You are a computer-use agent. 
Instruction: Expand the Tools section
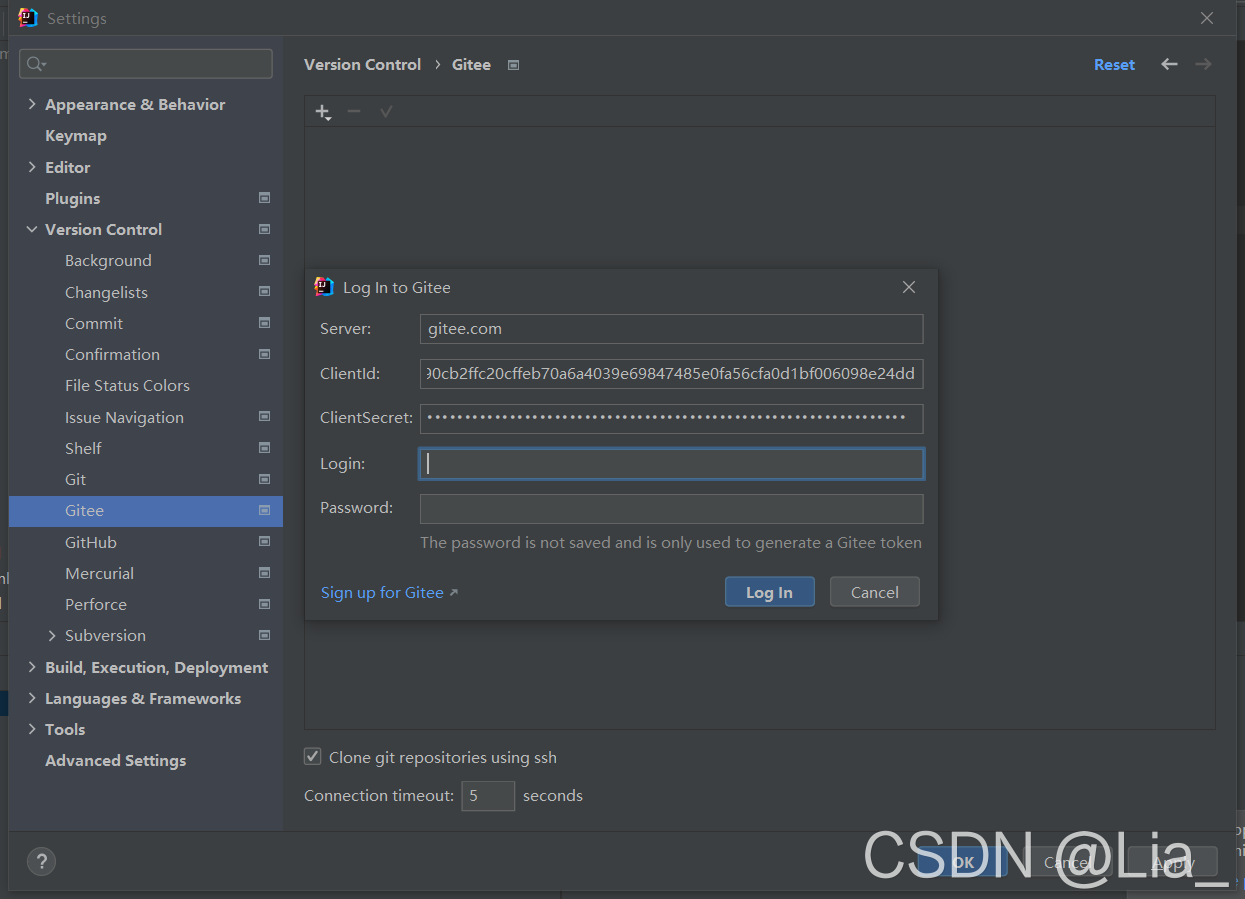[32, 729]
